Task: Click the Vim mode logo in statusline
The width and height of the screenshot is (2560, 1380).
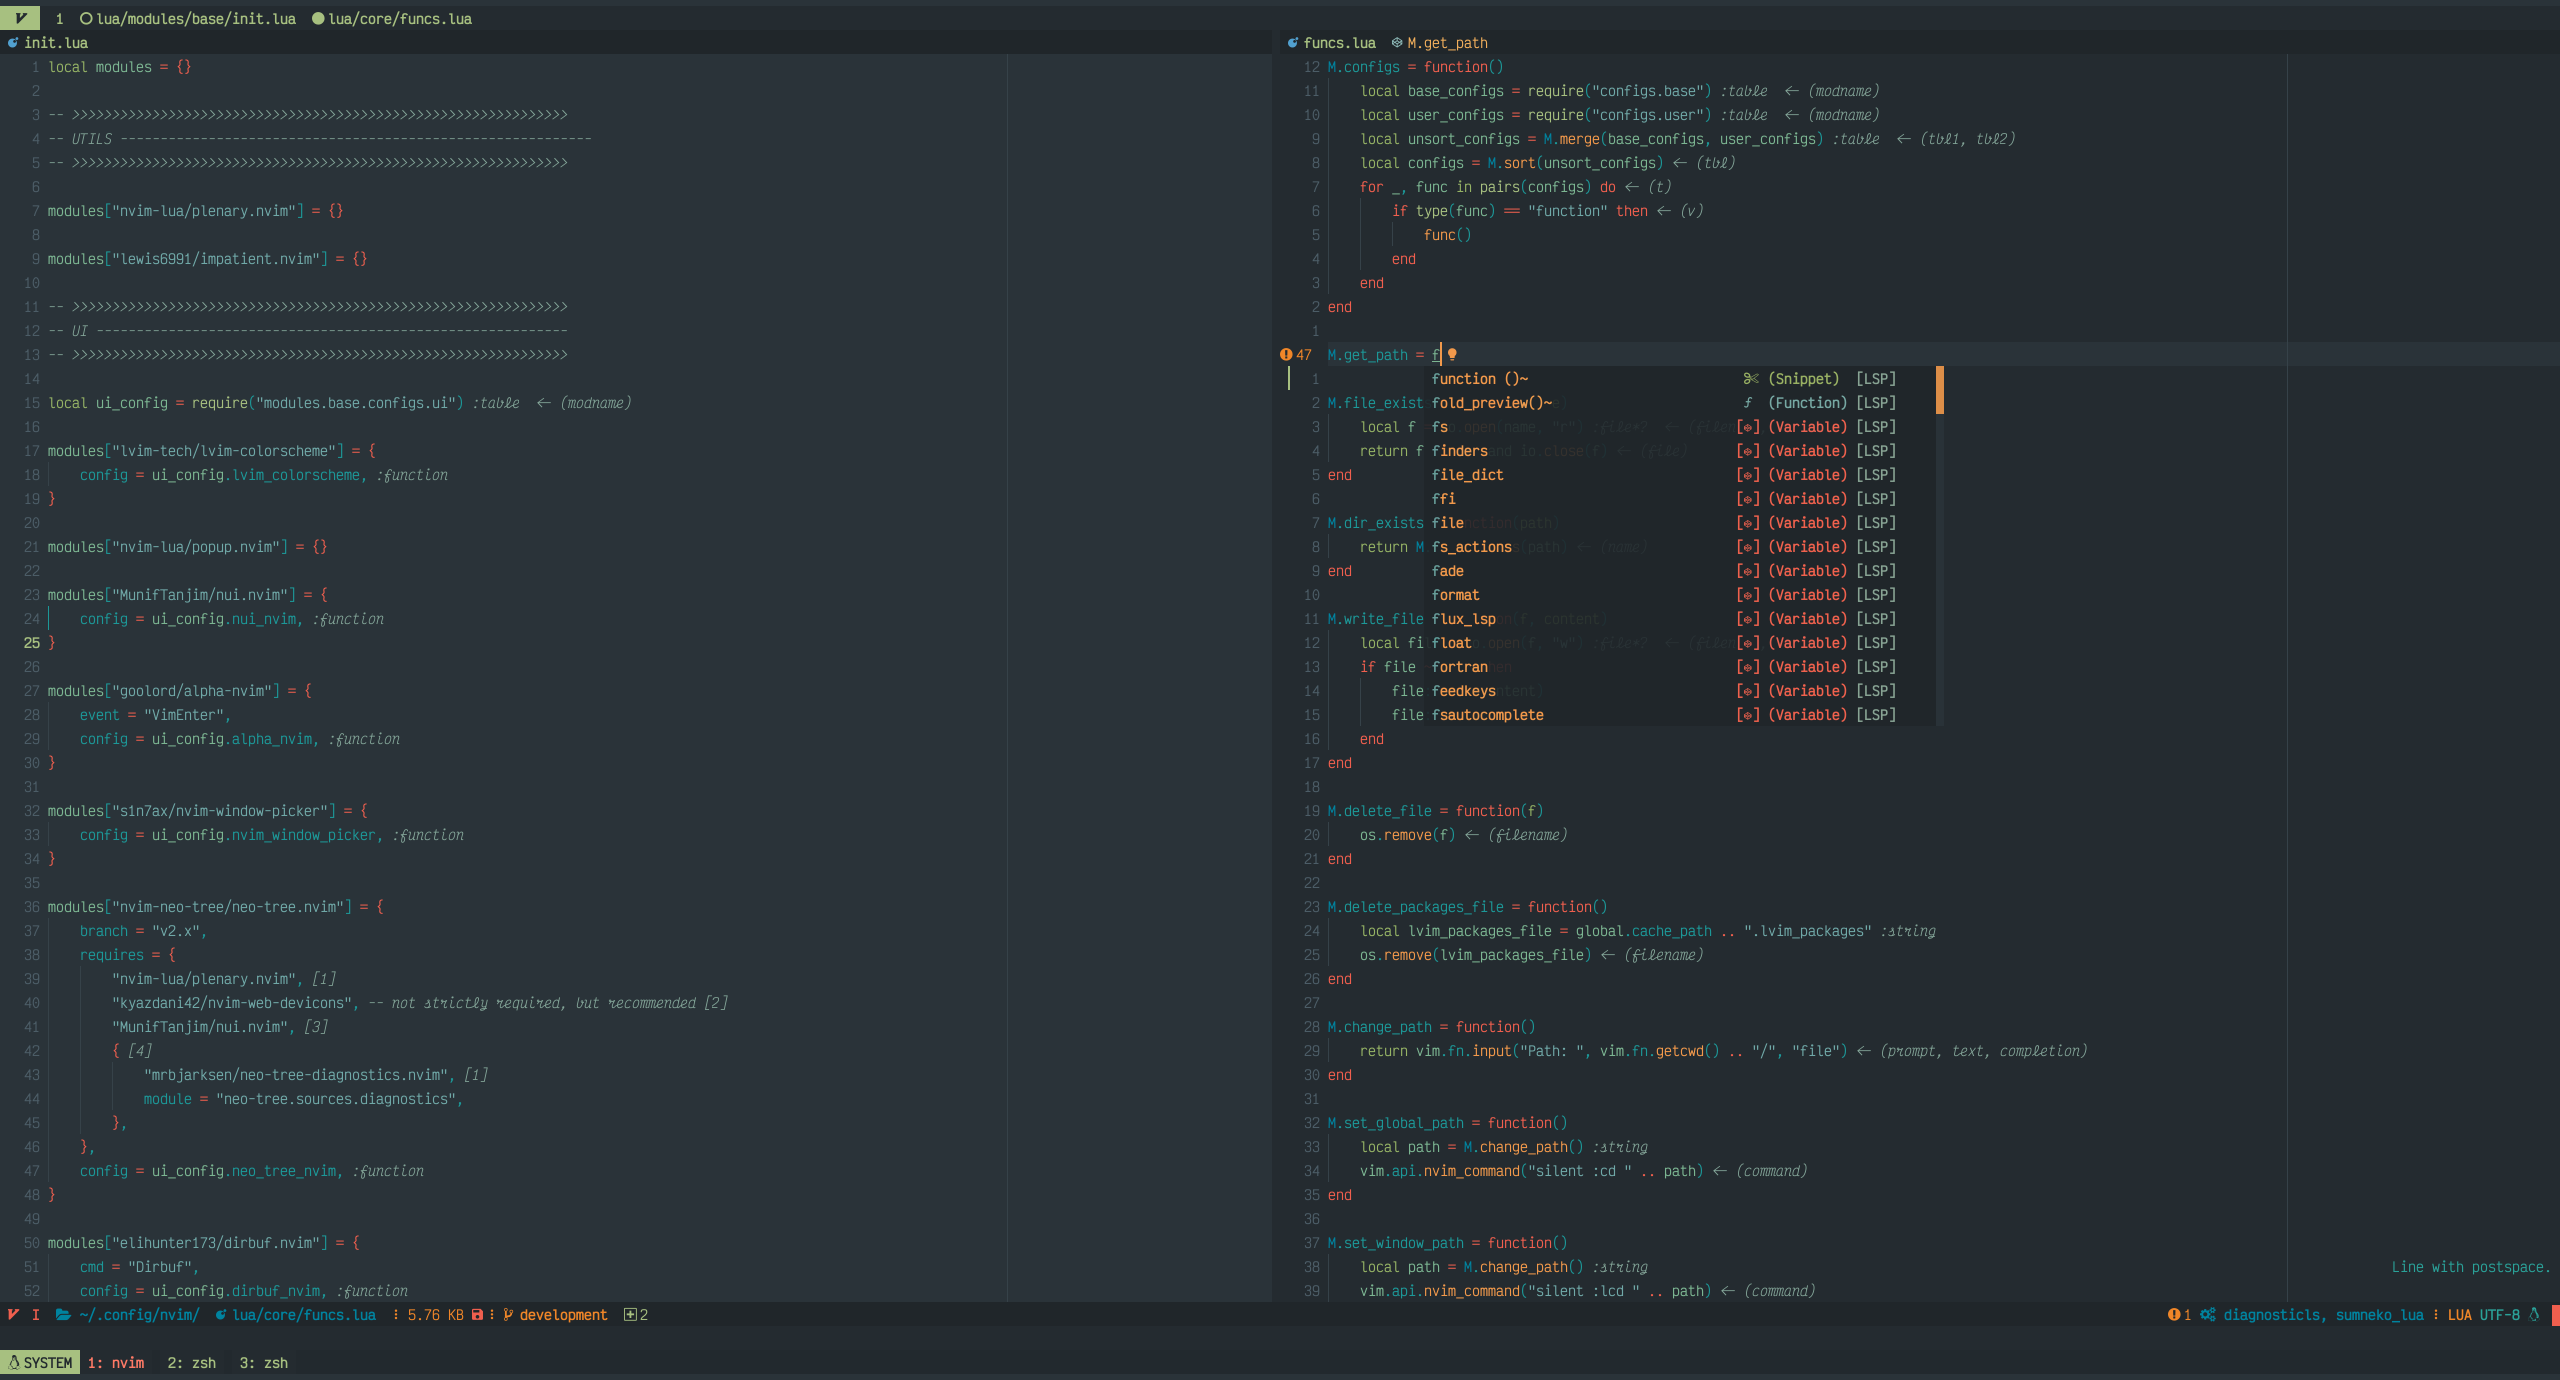Action: [x=13, y=1315]
